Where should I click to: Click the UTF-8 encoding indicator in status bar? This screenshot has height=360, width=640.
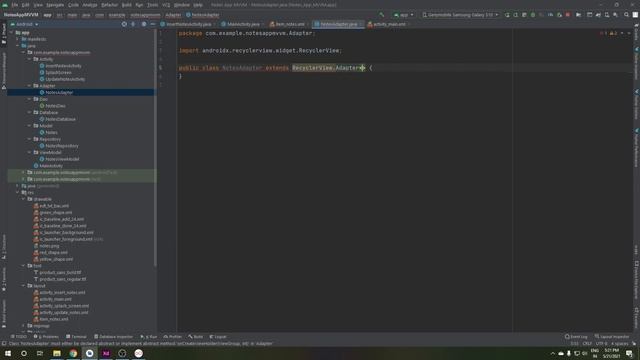(x=602, y=344)
